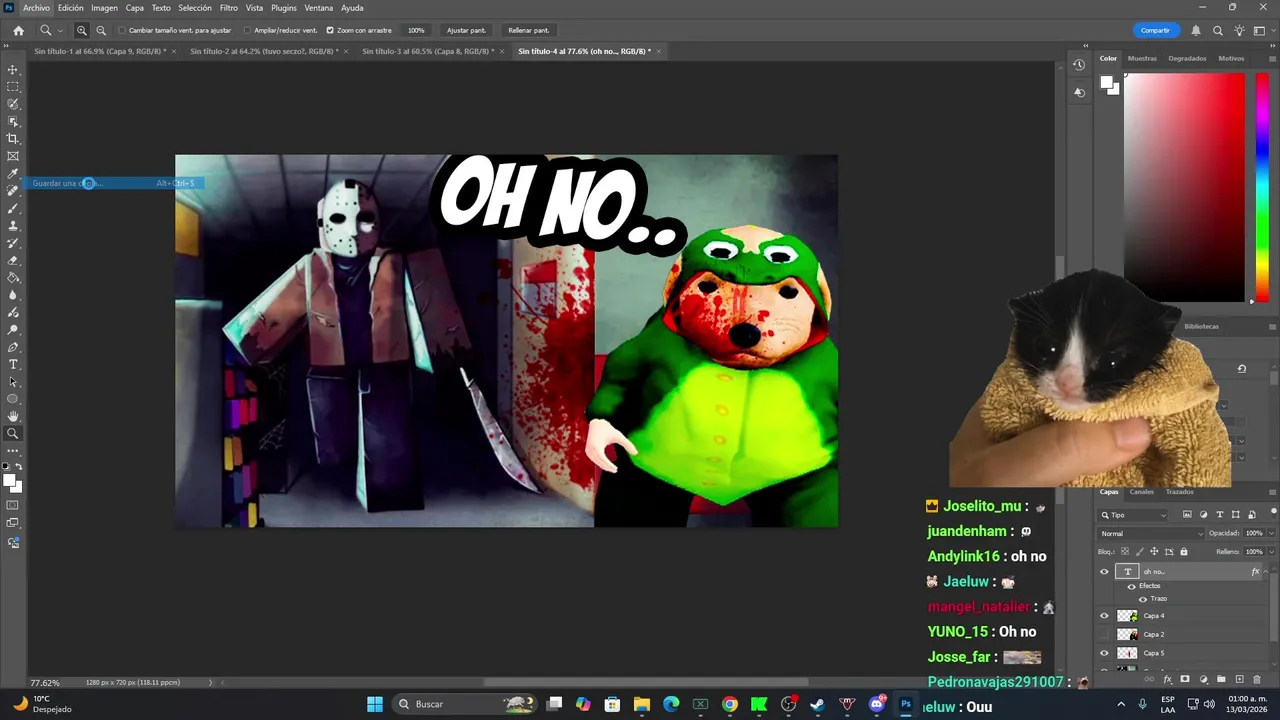The height and width of the screenshot is (720, 1280).
Task: Open the History panel icon
Action: pyautogui.click(x=1079, y=65)
